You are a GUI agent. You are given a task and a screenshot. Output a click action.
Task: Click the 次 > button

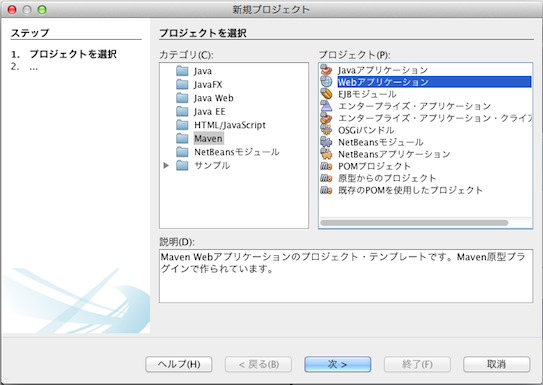click(338, 364)
